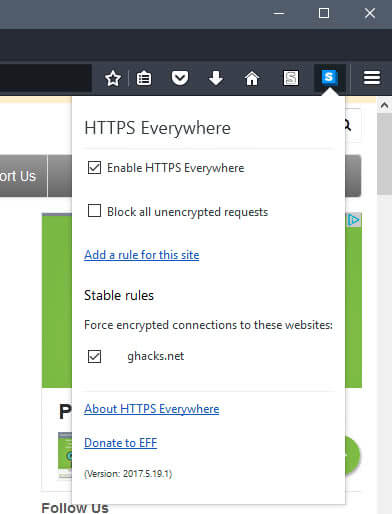Minimize the browser window
The image size is (392, 514).
[x=279, y=13]
